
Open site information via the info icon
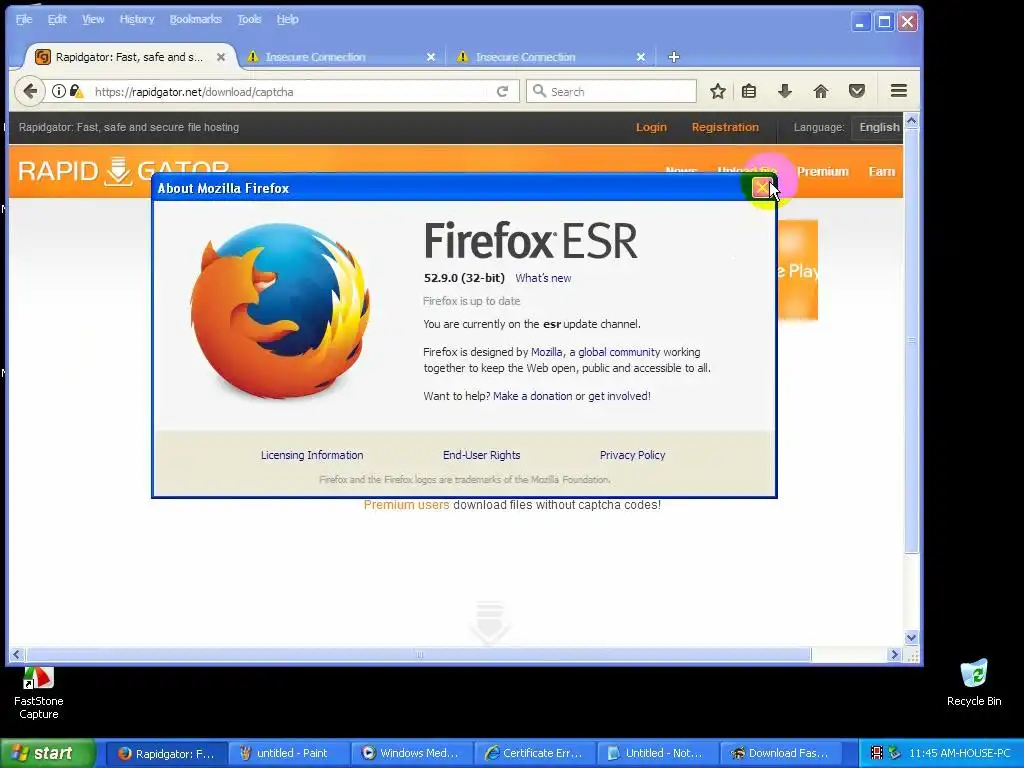click(59, 91)
